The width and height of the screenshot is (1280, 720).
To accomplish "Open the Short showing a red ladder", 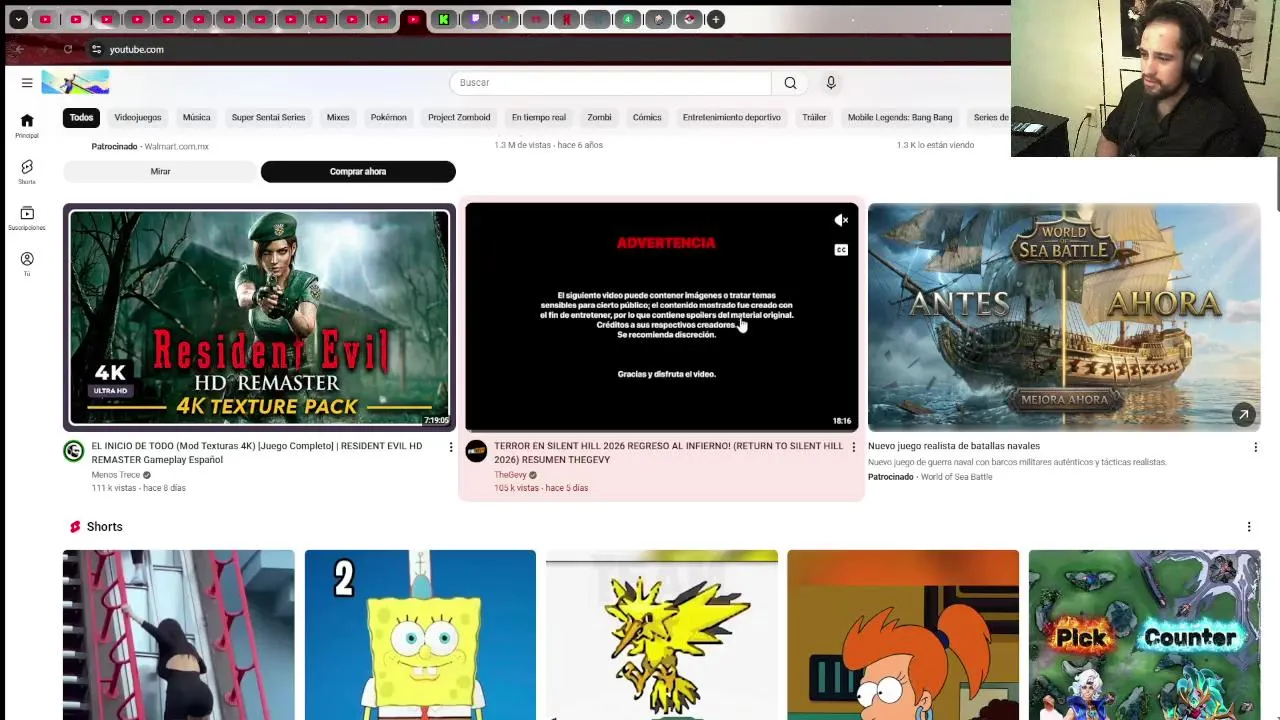I will coord(179,635).
